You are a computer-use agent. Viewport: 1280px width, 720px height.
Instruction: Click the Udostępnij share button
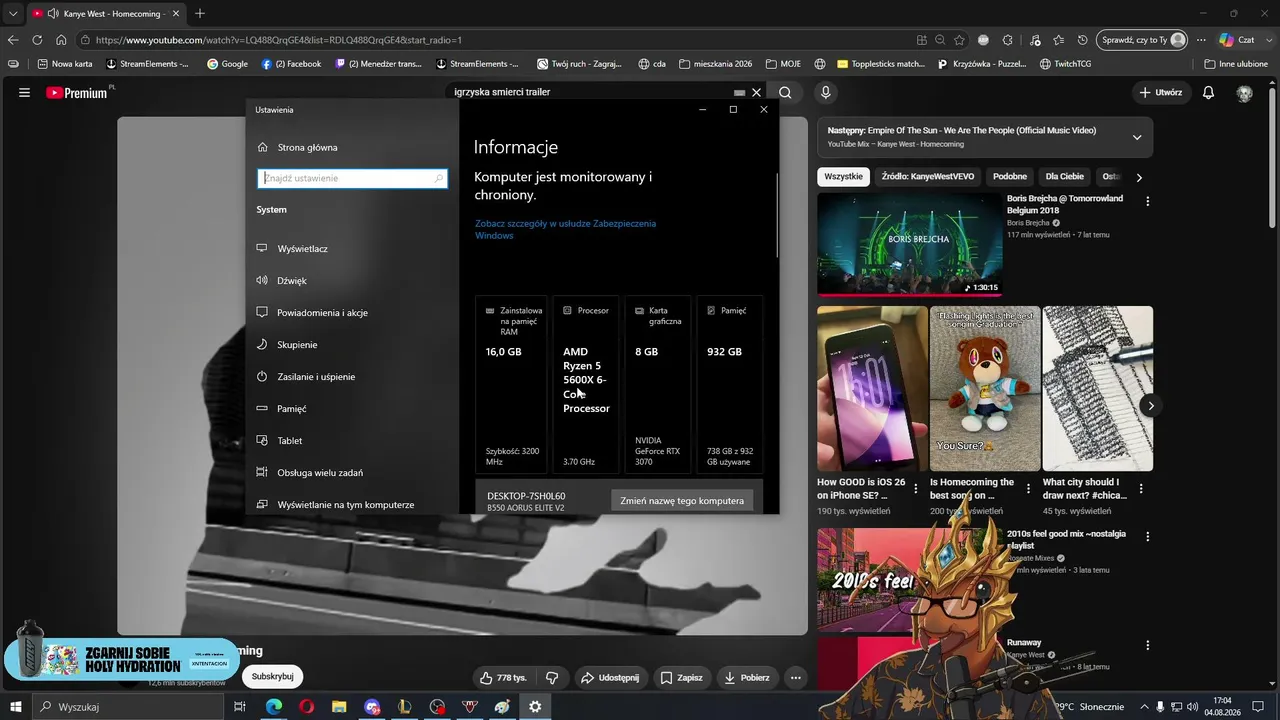tap(609, 677)
